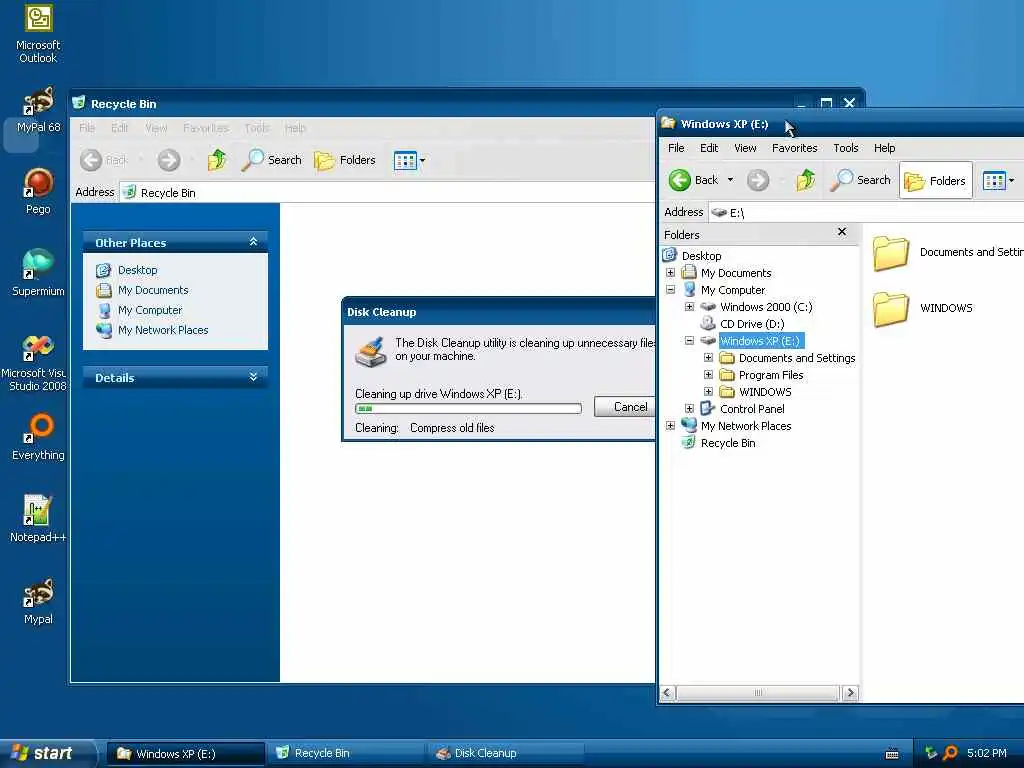Click Up folder icon in Recycle Bin window
The height and width of the screenshot is (768, 1024).
point(217,160)
